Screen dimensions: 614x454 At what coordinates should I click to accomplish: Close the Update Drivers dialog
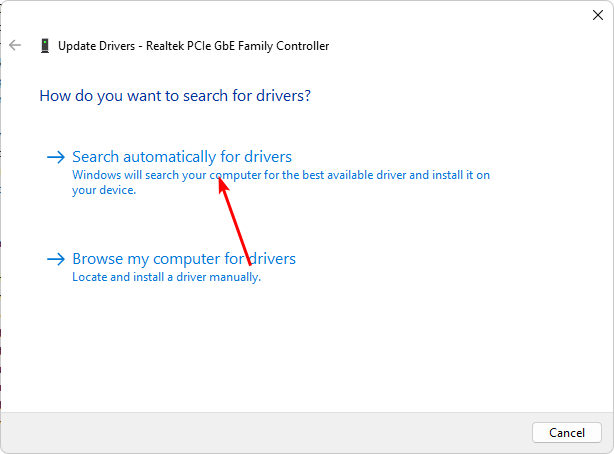[598, 15]
